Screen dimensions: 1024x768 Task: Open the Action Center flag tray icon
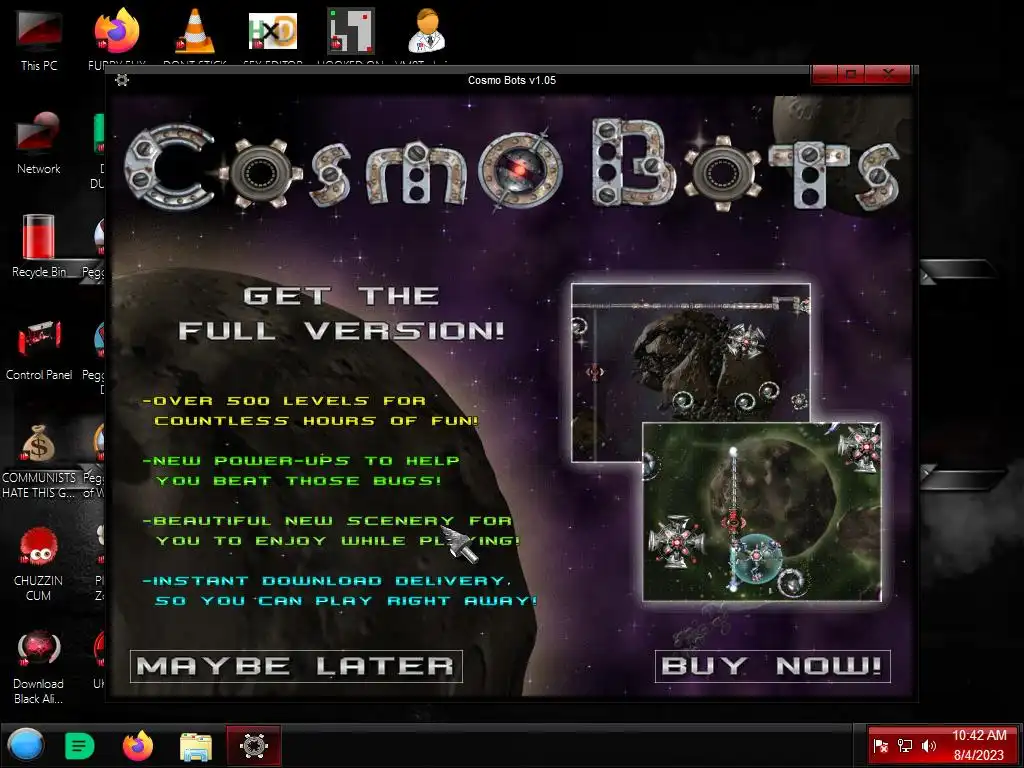tap(880, 746)
